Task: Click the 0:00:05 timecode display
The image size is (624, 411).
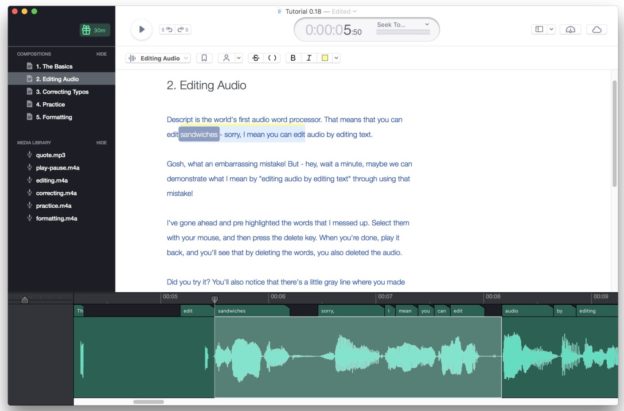Action: click(x=333, y=30)
